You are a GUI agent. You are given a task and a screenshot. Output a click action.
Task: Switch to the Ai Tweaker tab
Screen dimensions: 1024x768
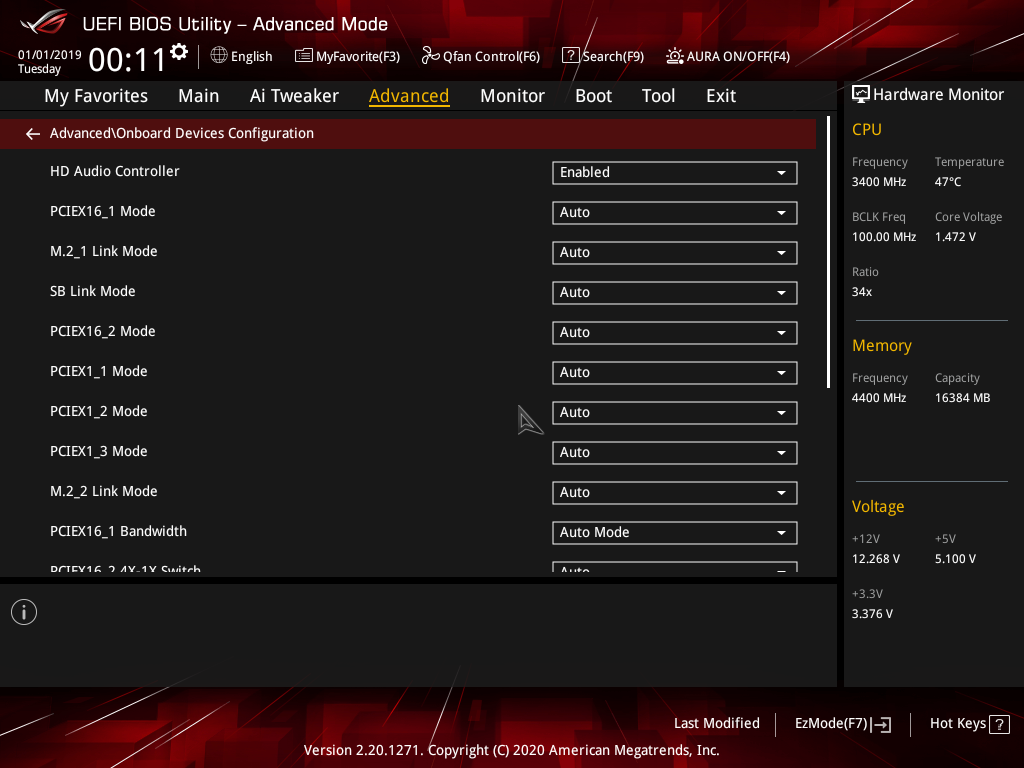pos(294,96)
